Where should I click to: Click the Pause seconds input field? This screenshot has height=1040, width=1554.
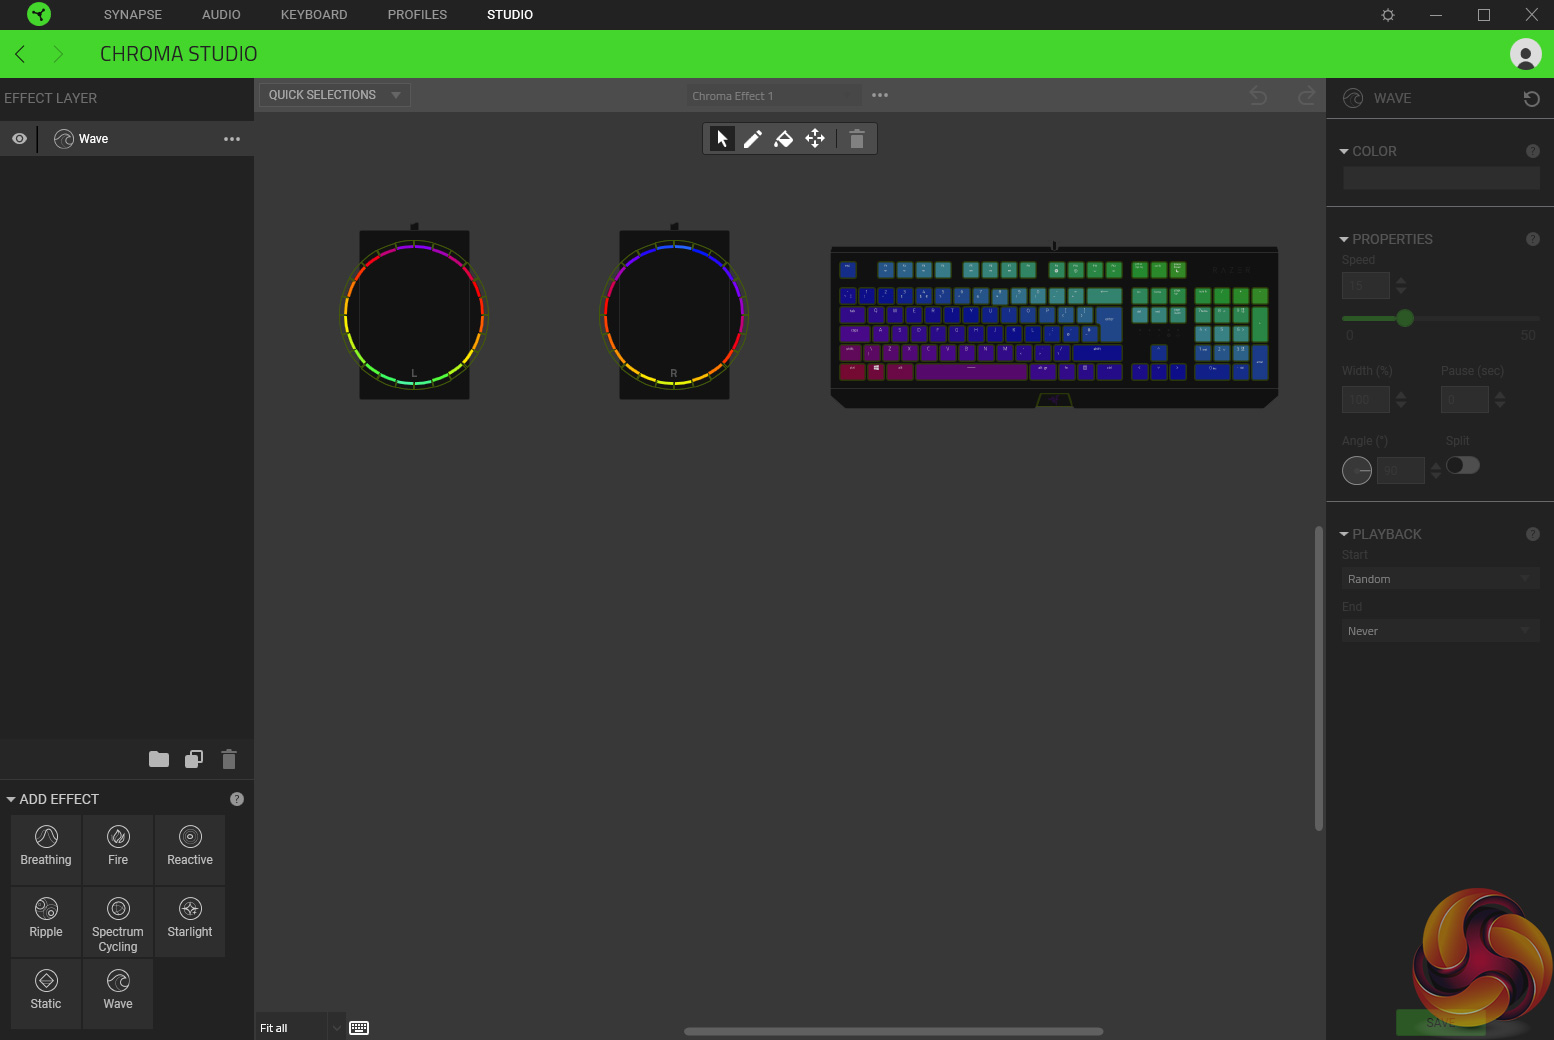click(x=1465, y=400)
